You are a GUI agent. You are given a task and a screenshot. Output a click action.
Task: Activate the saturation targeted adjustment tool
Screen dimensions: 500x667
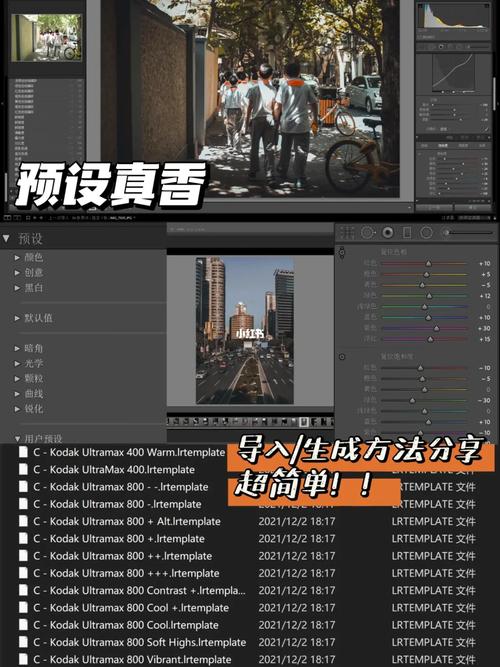[342, 356]
